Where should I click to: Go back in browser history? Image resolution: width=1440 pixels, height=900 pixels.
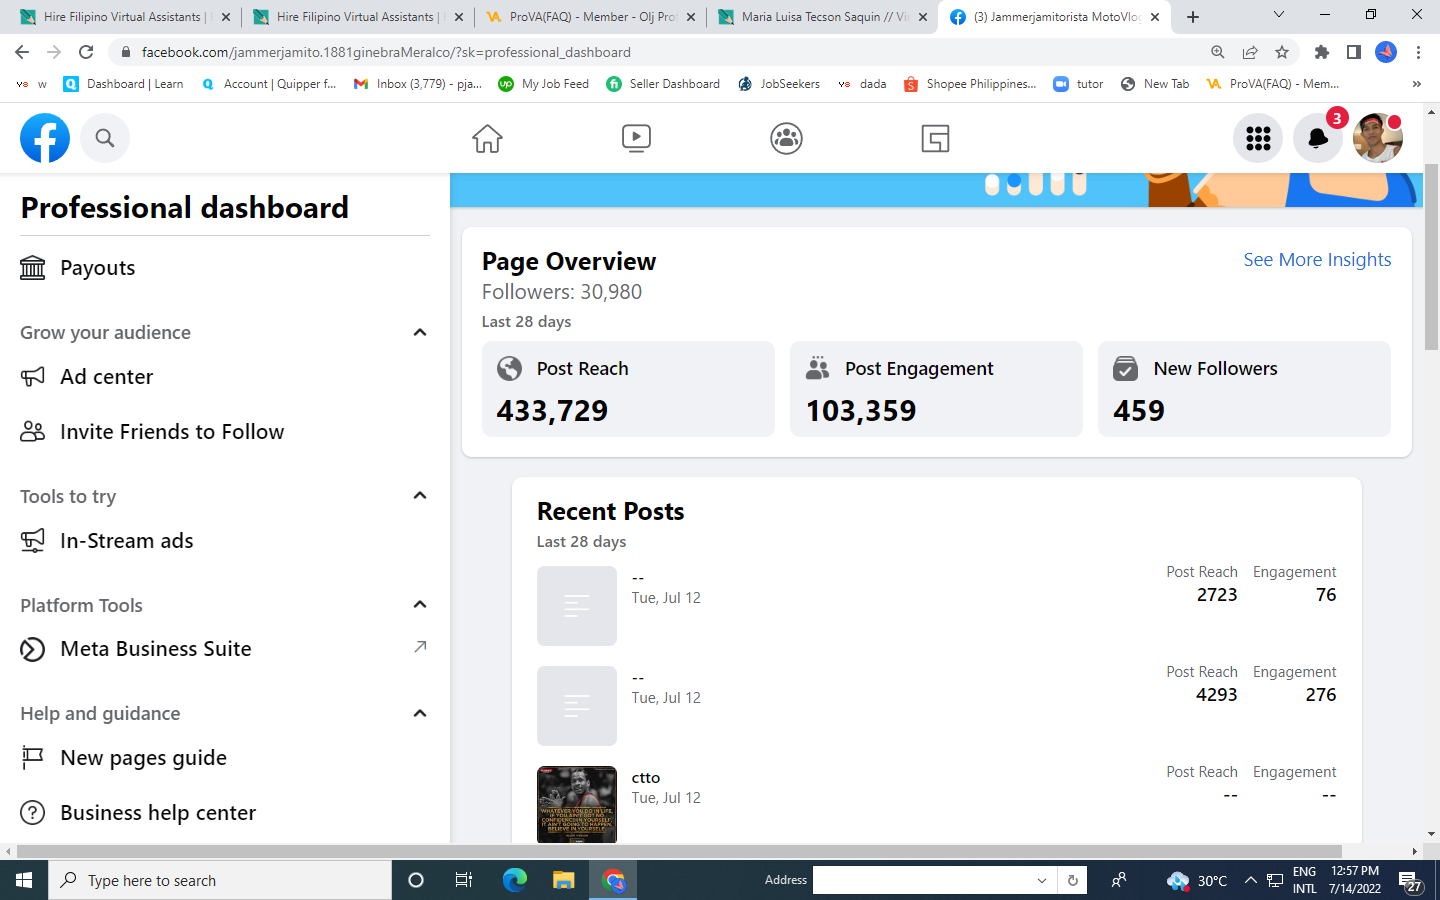[x=22, y=52]
